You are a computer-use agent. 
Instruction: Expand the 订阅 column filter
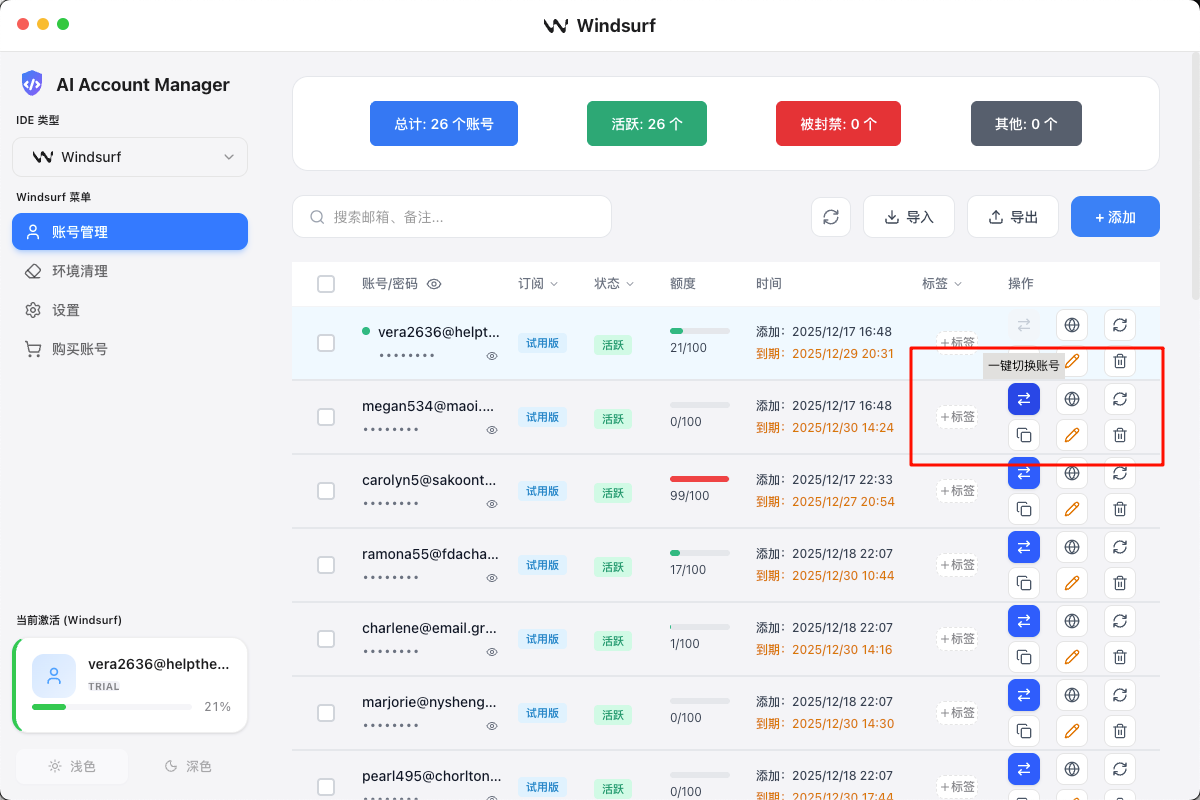tap(538, 284)
